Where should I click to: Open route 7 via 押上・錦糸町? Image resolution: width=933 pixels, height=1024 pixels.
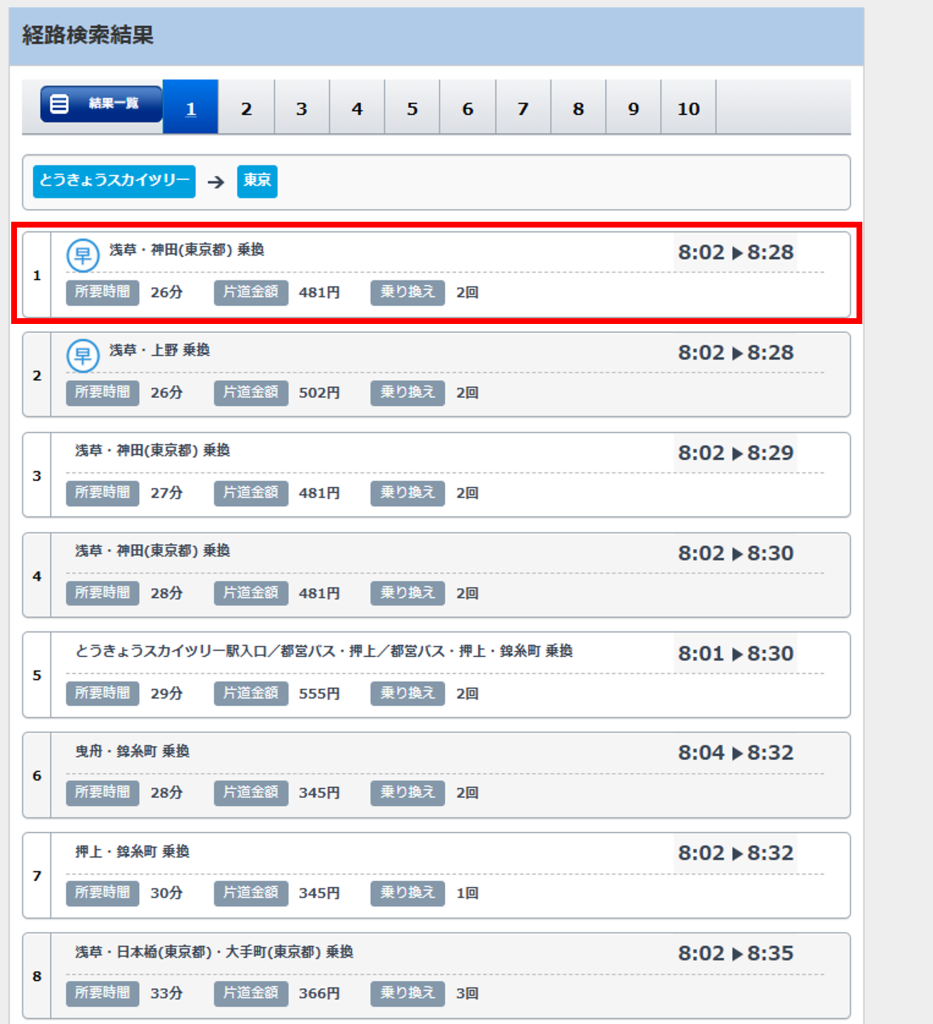[436, 875]
